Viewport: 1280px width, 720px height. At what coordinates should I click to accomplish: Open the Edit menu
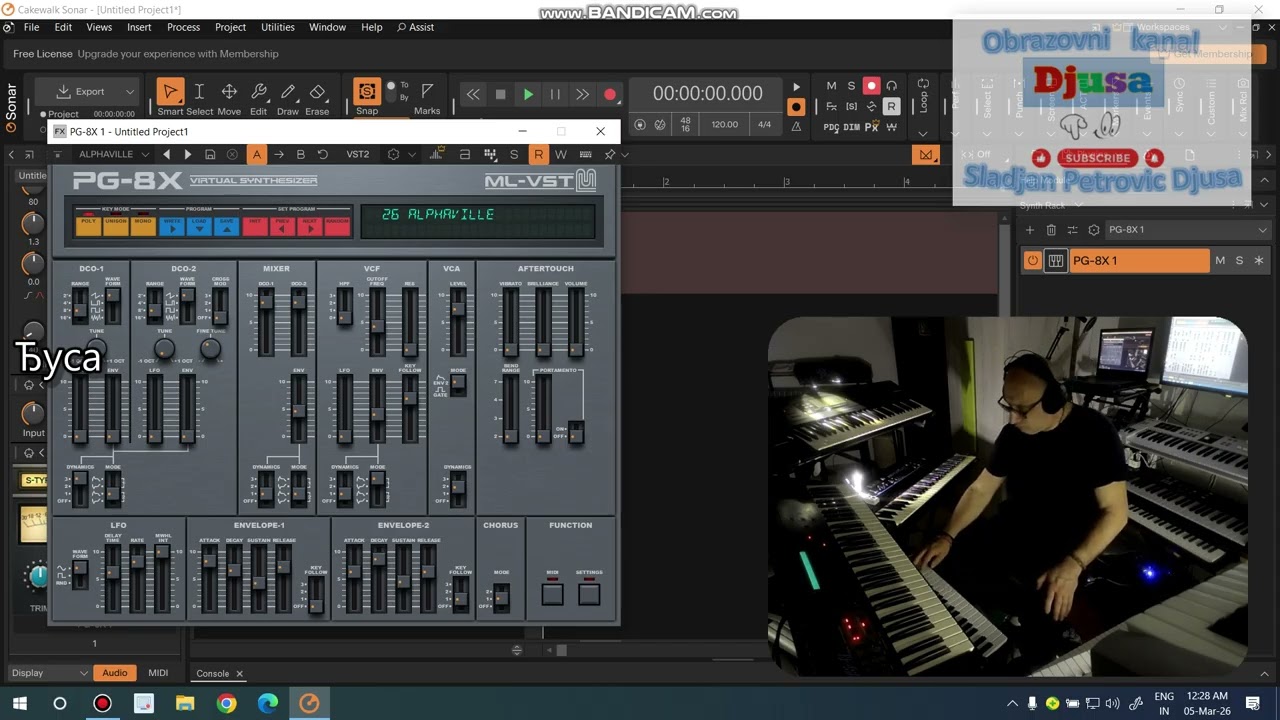[63, 27]
